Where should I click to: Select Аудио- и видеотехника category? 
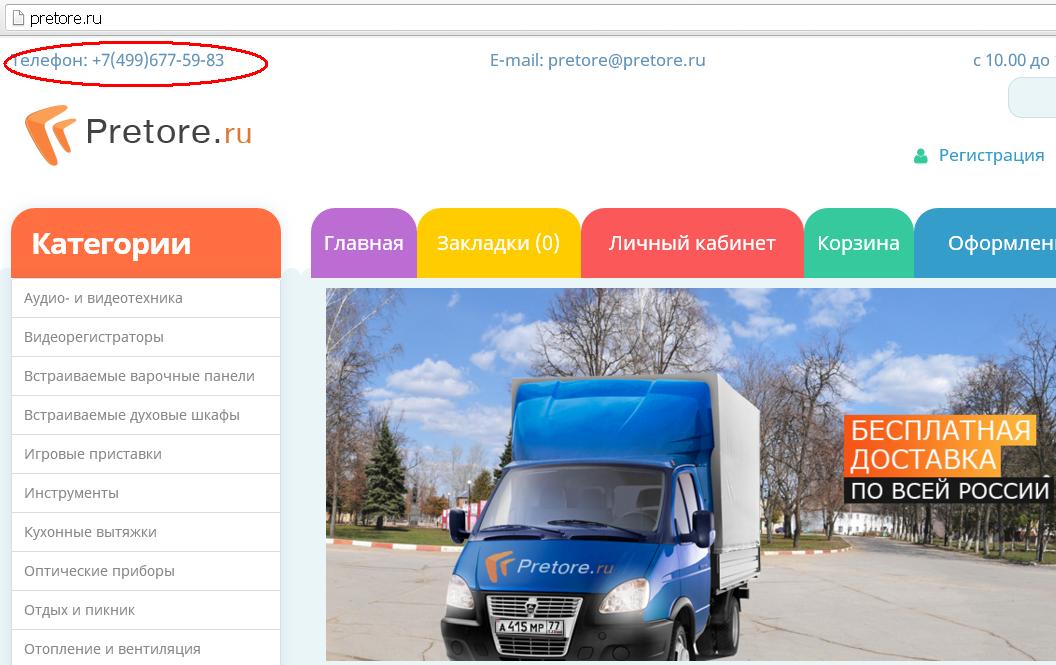145,298
